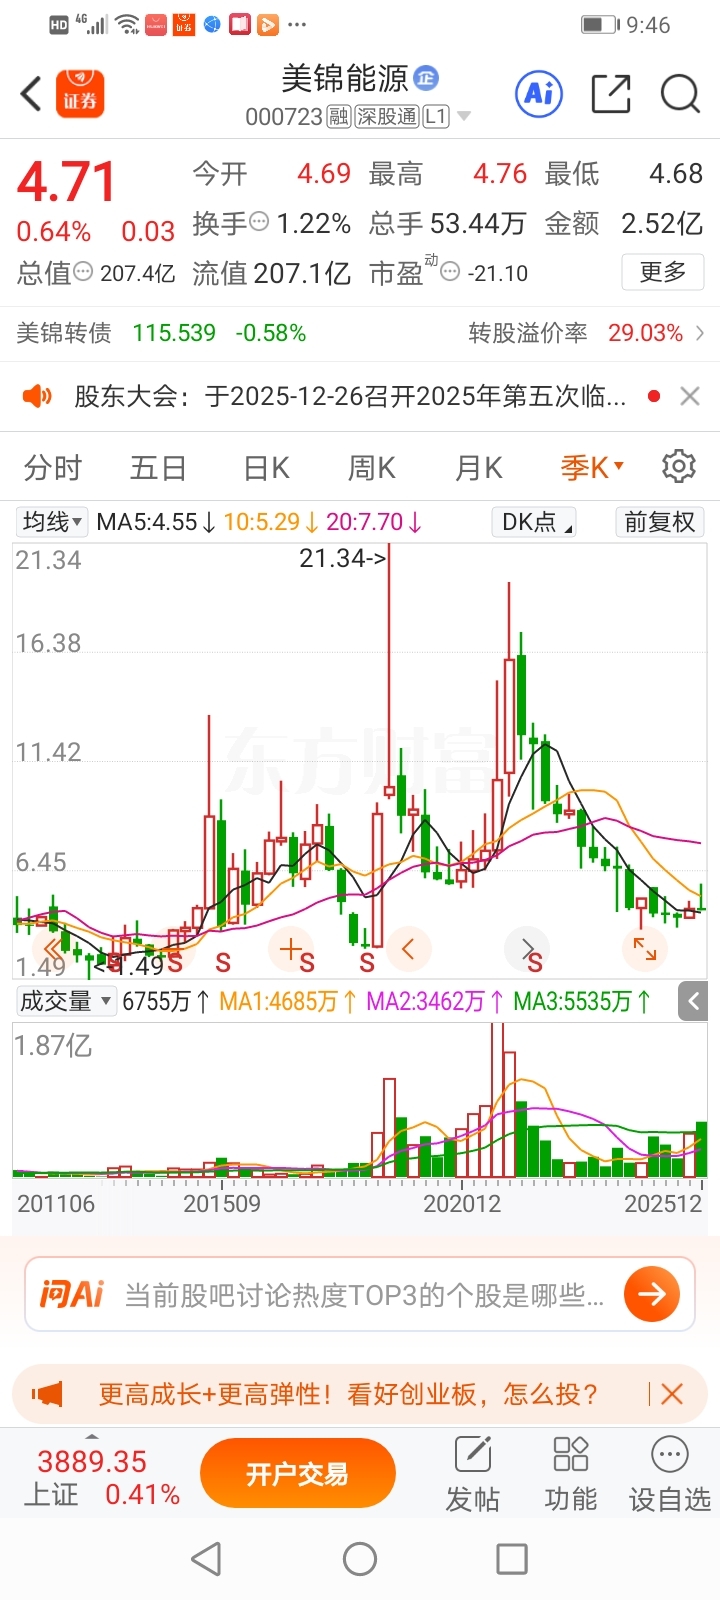The image size is (720, 1600).
Task: Open 功能 functions icon
Action: (571, 1475)
